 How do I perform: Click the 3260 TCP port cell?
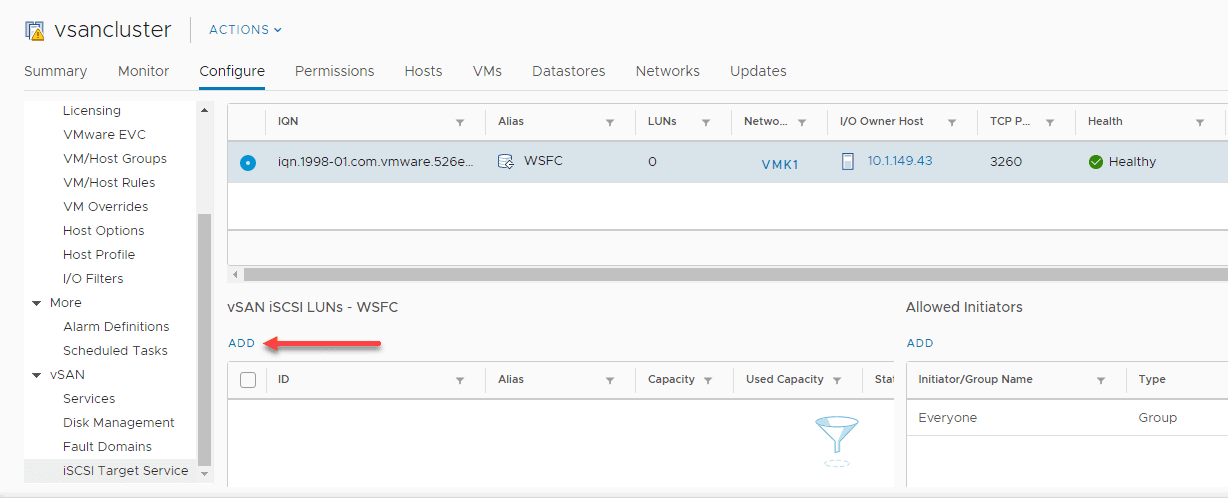(x=1006, y=161)
